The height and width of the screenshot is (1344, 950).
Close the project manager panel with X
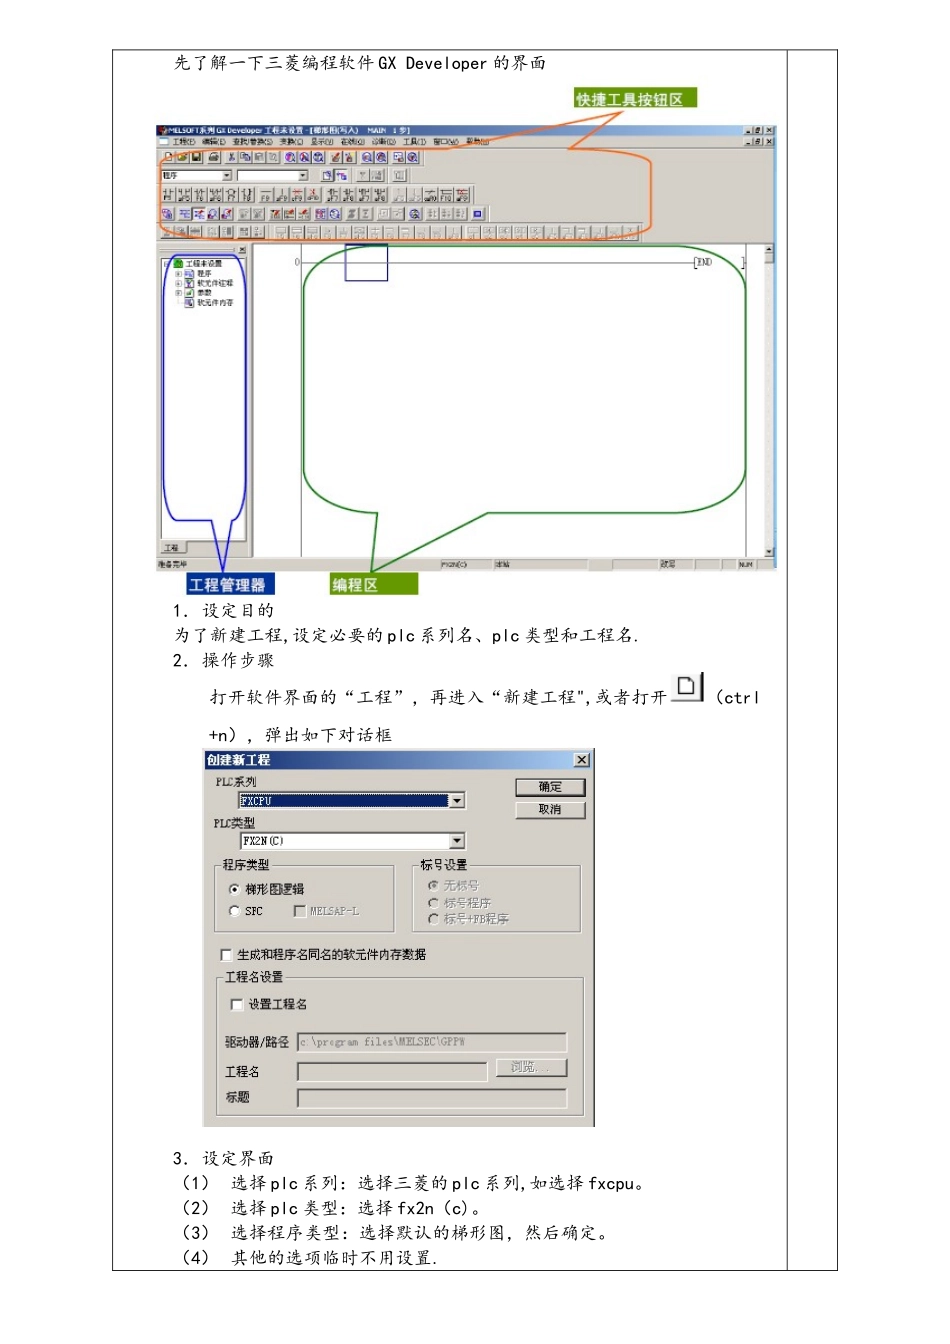242,250
